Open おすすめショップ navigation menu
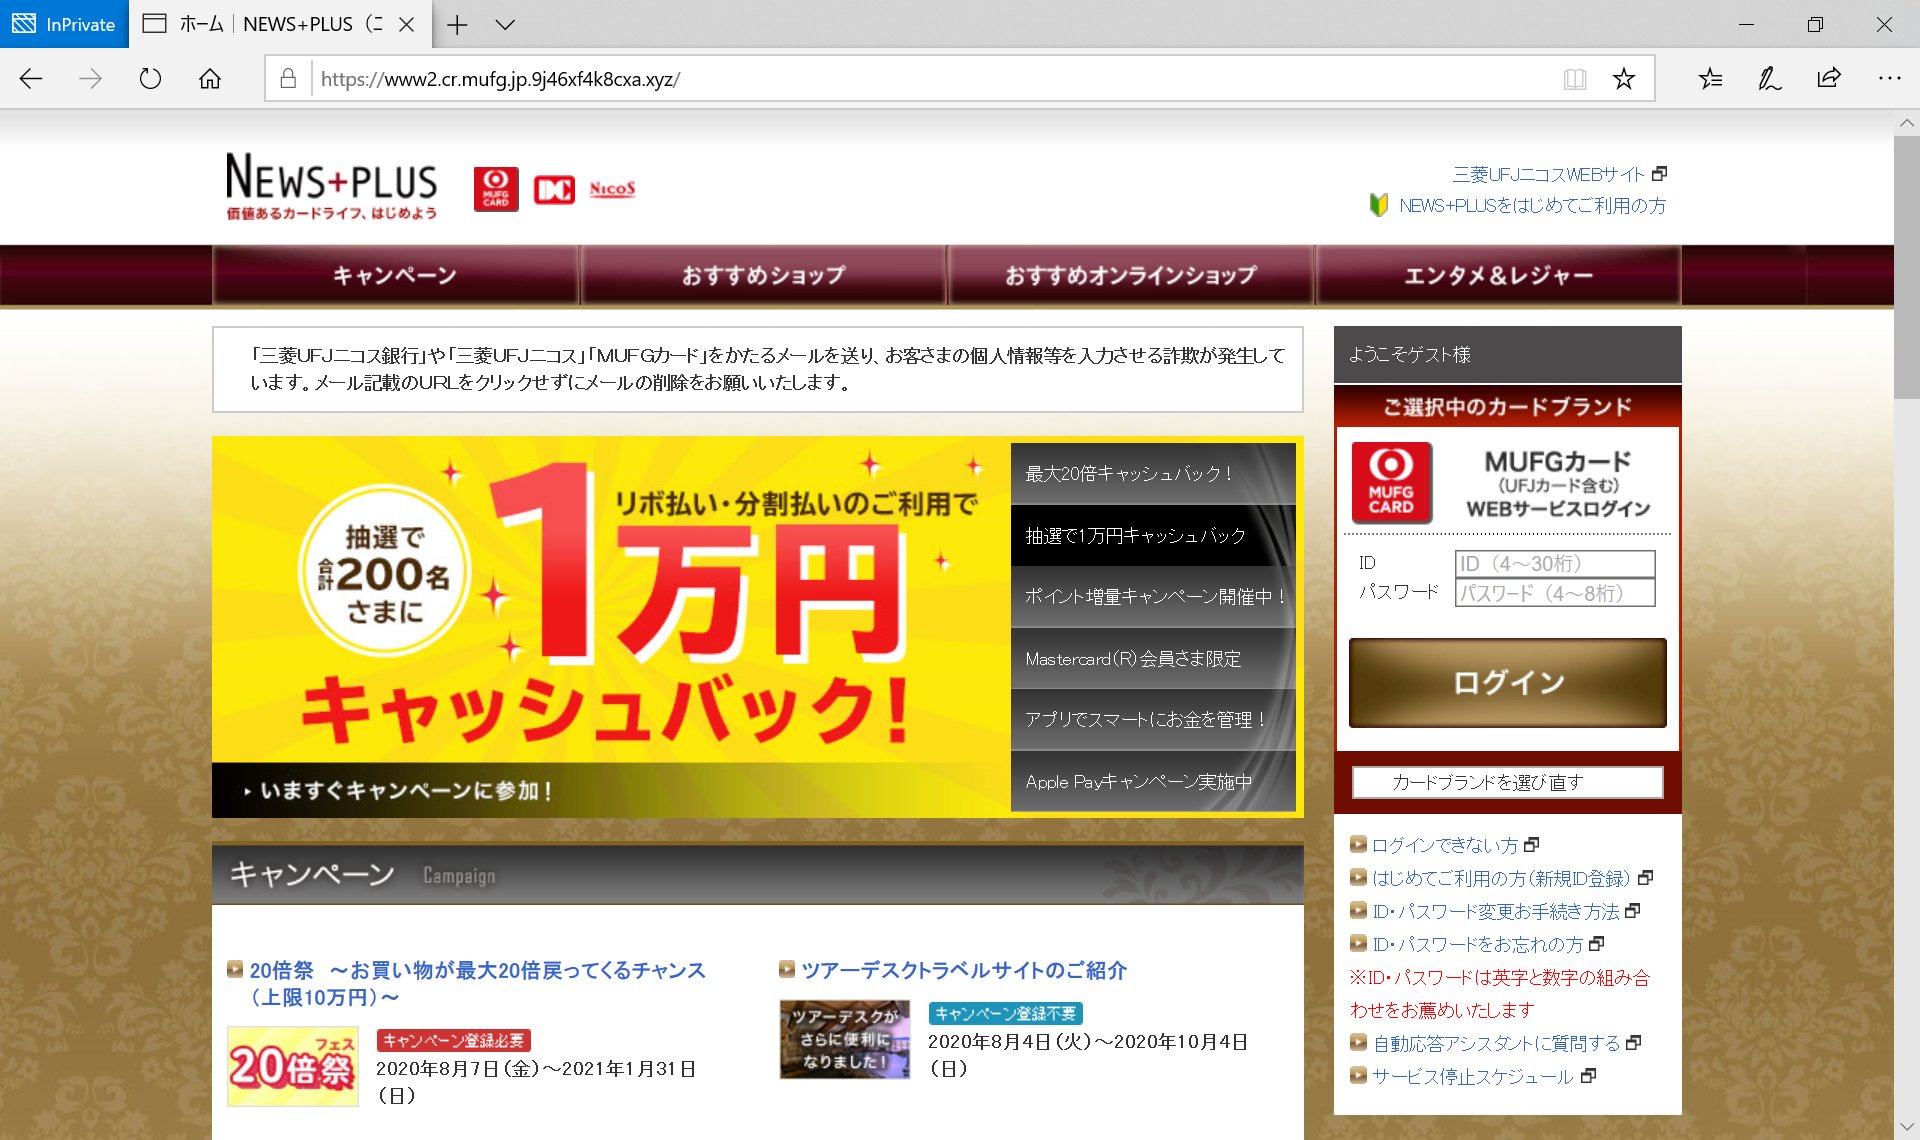This screenshot has height=1140, width=1920. (x=764, y=275)
